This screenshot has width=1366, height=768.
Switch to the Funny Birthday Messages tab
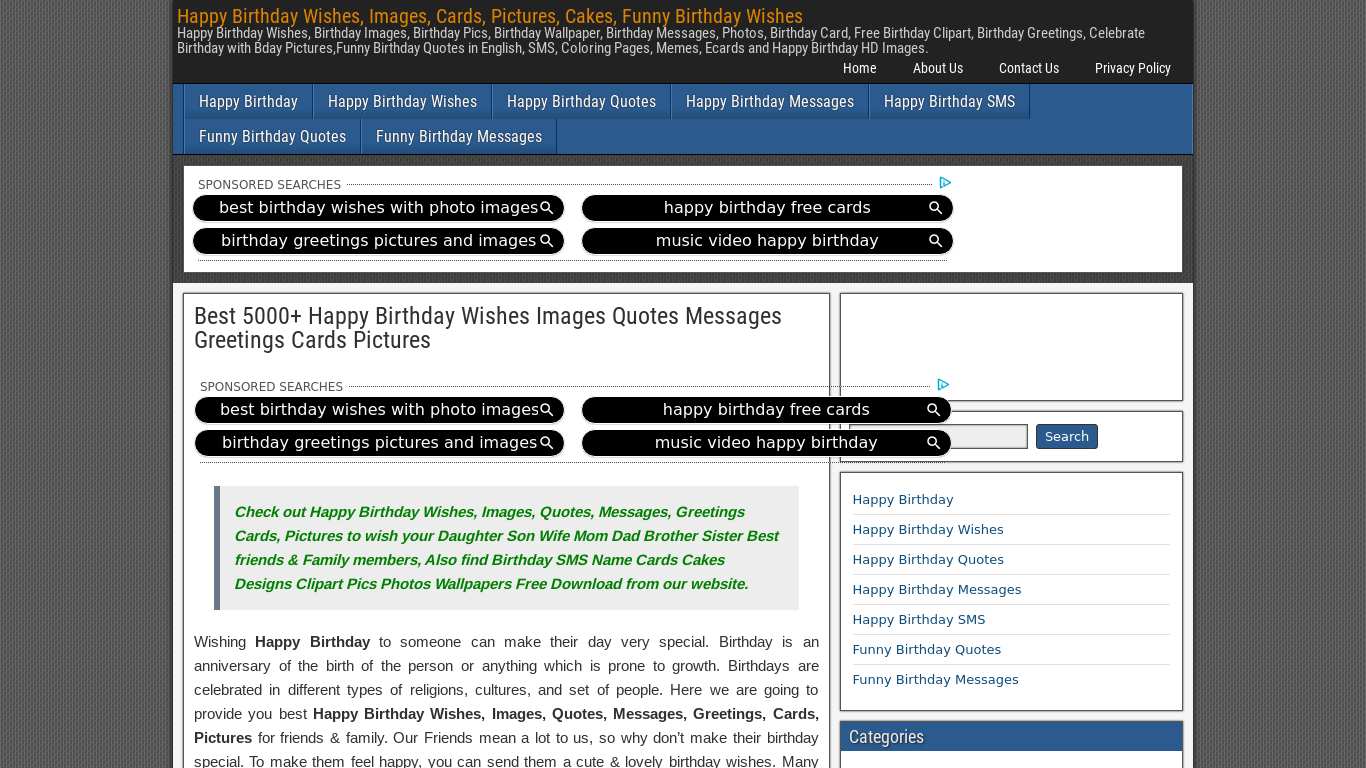(x=459, y=136)
